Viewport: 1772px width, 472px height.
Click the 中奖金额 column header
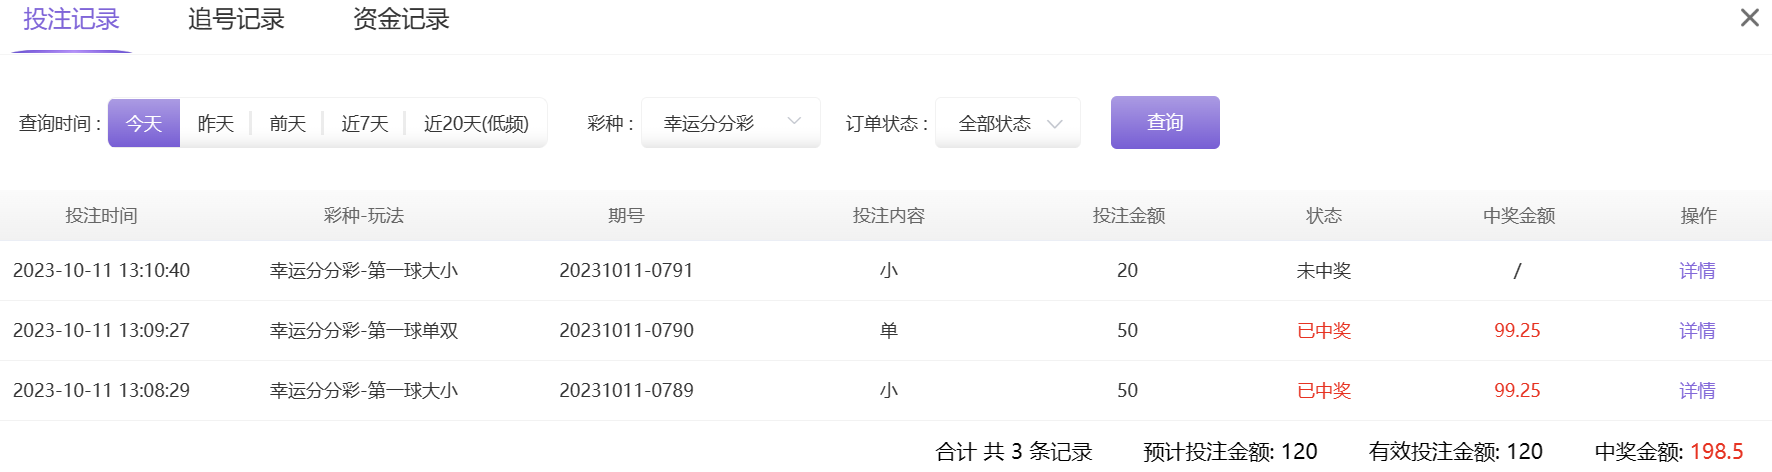pos(1519,216)
